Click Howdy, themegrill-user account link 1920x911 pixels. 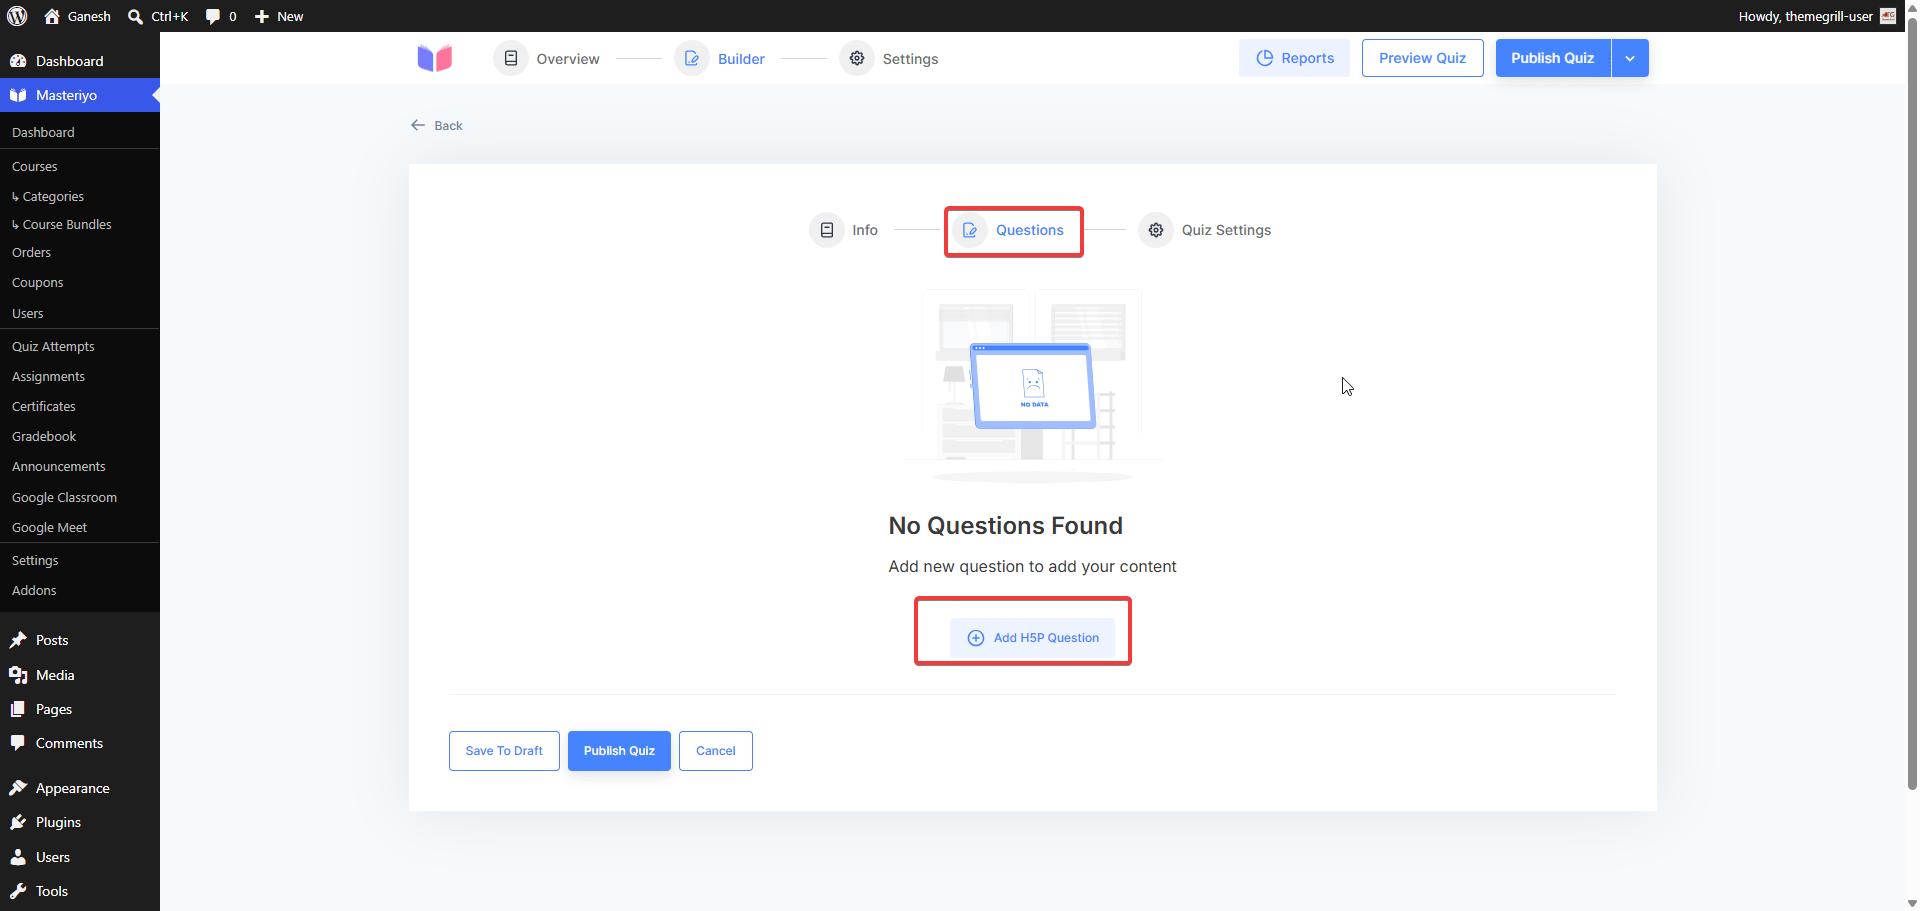pos(1816,16)
